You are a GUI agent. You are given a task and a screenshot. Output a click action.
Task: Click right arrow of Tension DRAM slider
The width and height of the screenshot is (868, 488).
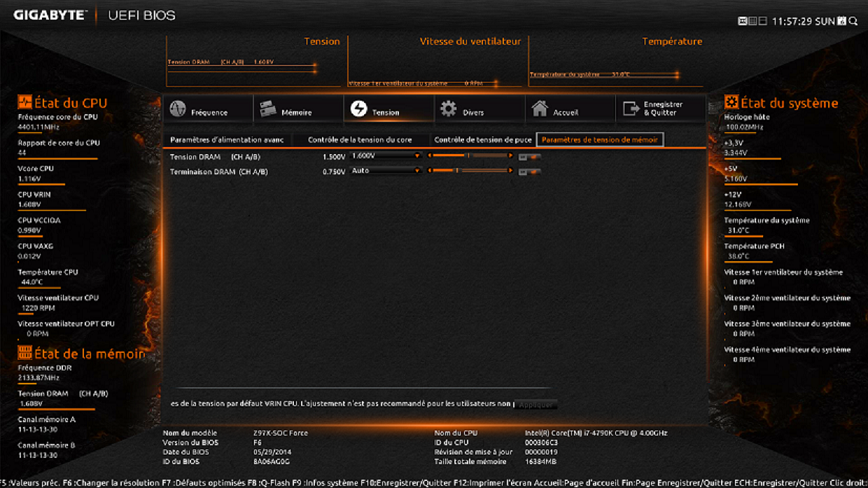pos(510,155)
